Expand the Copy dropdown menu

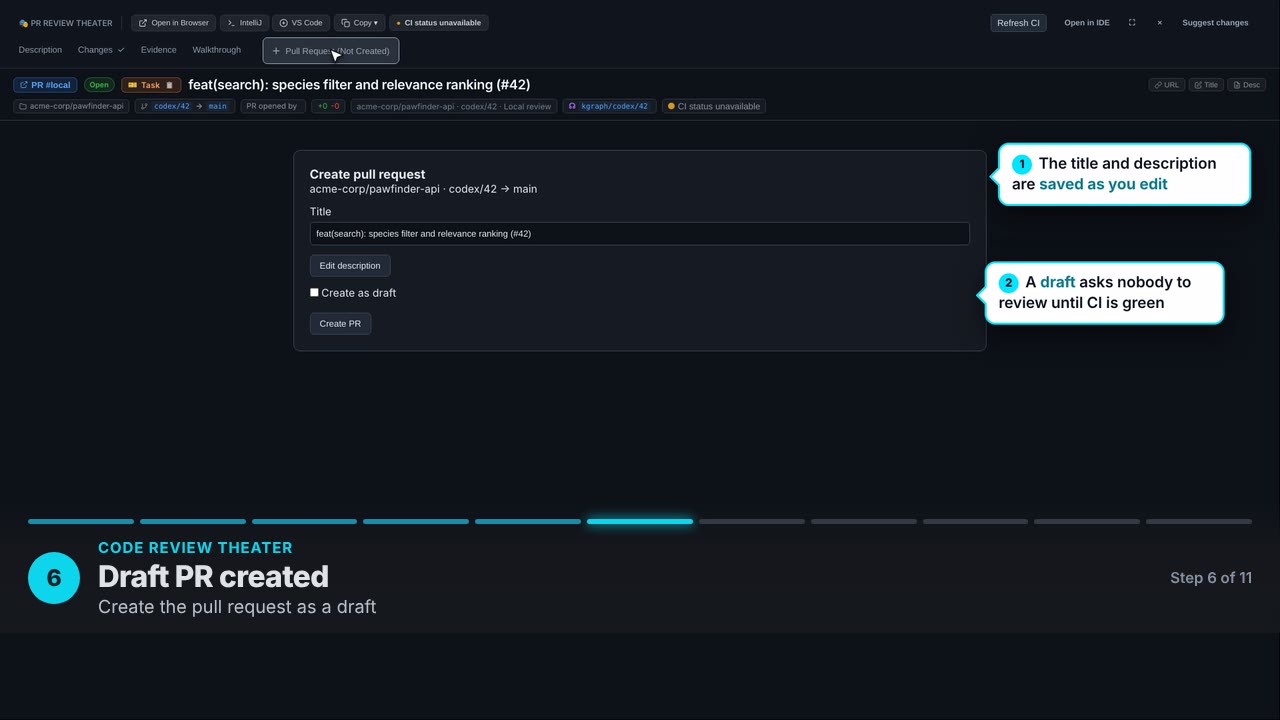click(x=359, y=23)
